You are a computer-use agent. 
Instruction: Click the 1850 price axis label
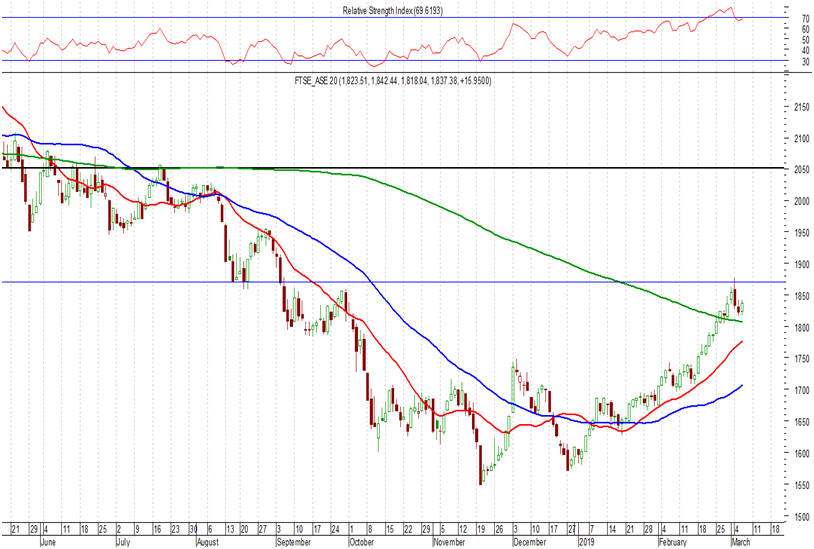coord(802,296)
